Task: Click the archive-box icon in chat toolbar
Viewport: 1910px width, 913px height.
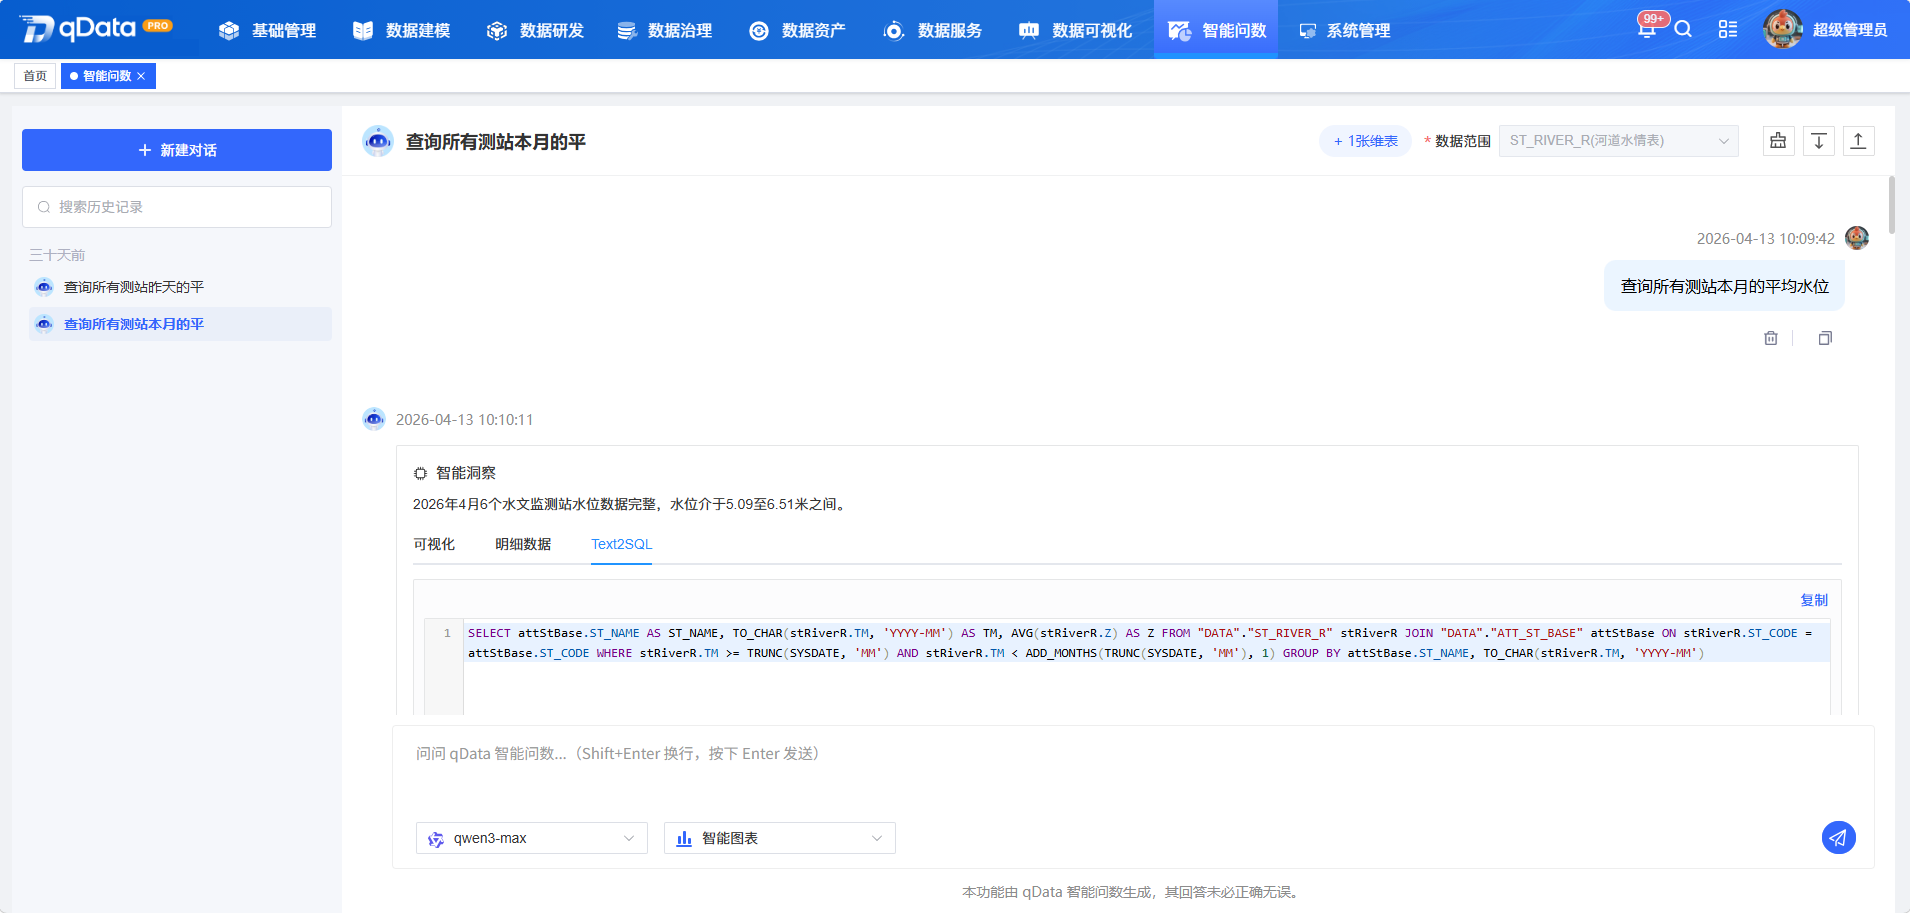Action: click(x=1778, y=141)
